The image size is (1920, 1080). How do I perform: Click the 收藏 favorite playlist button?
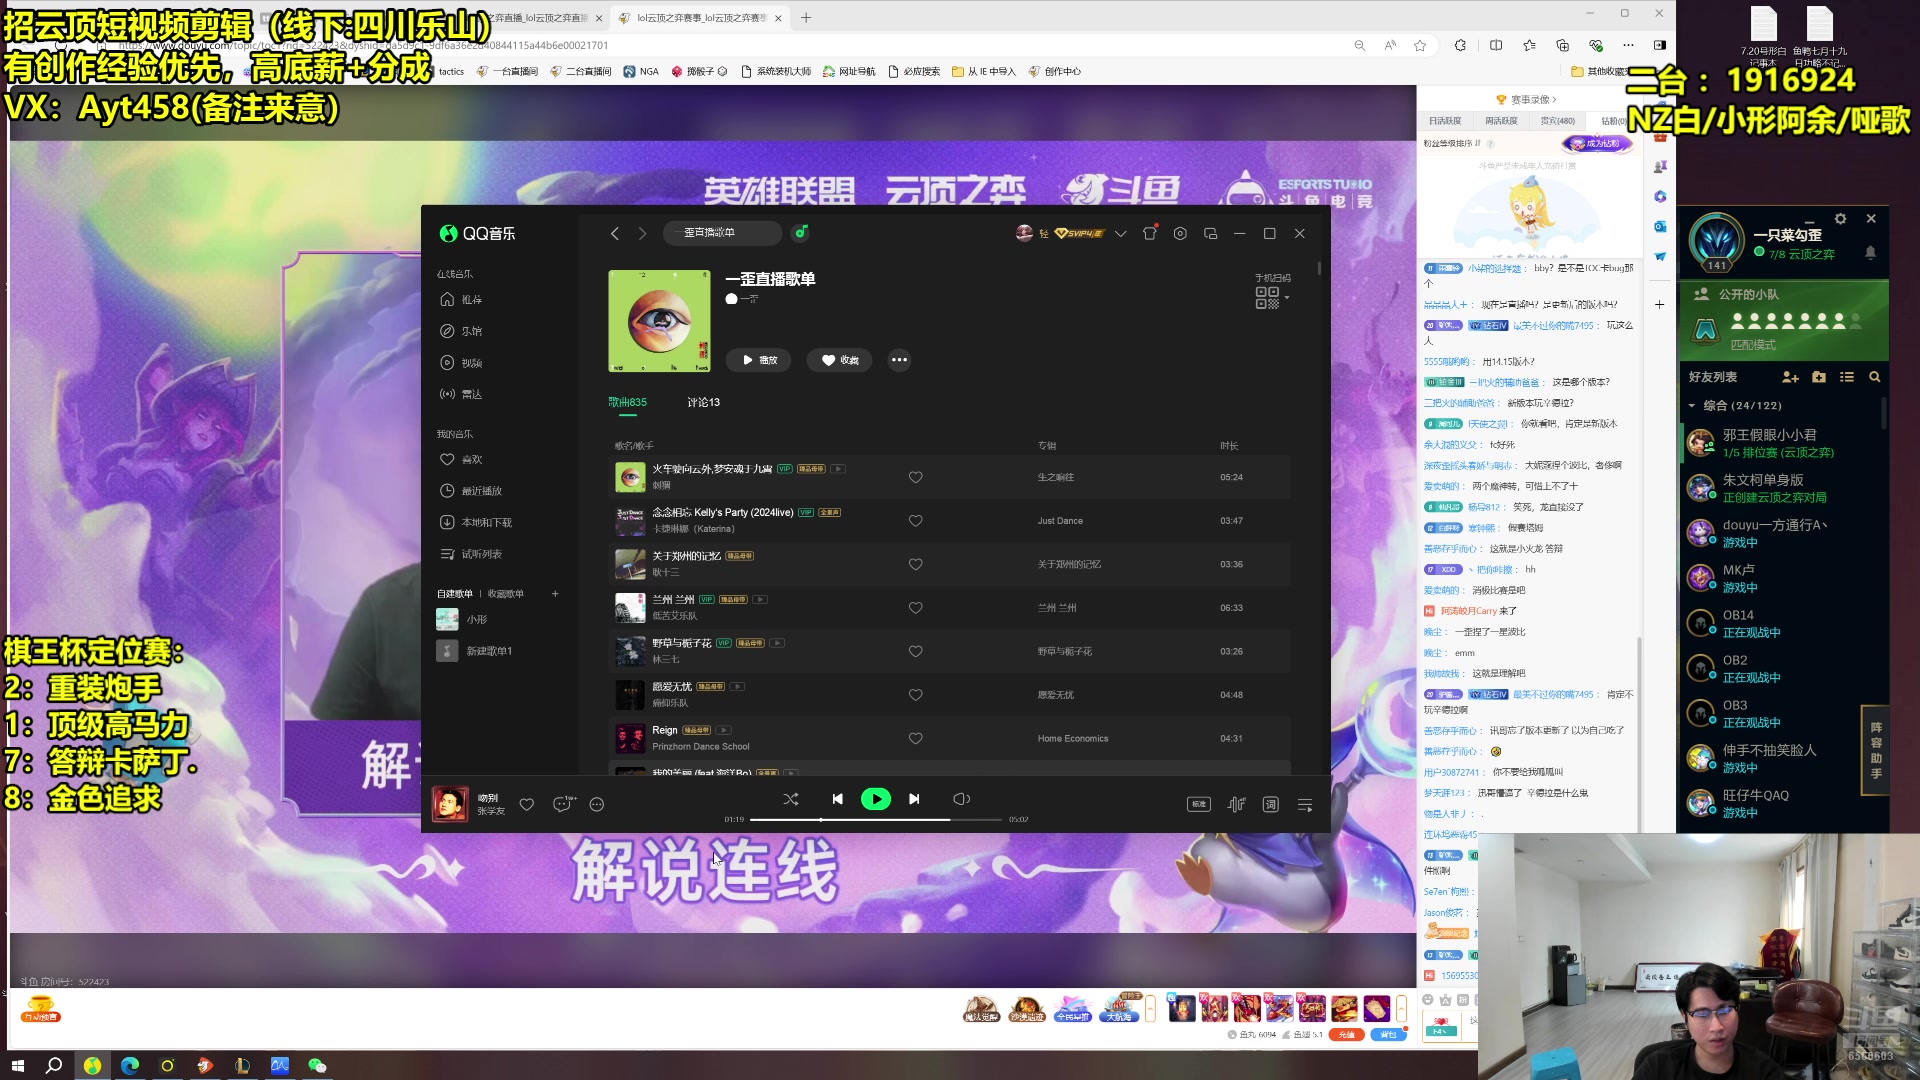[840, 360]
